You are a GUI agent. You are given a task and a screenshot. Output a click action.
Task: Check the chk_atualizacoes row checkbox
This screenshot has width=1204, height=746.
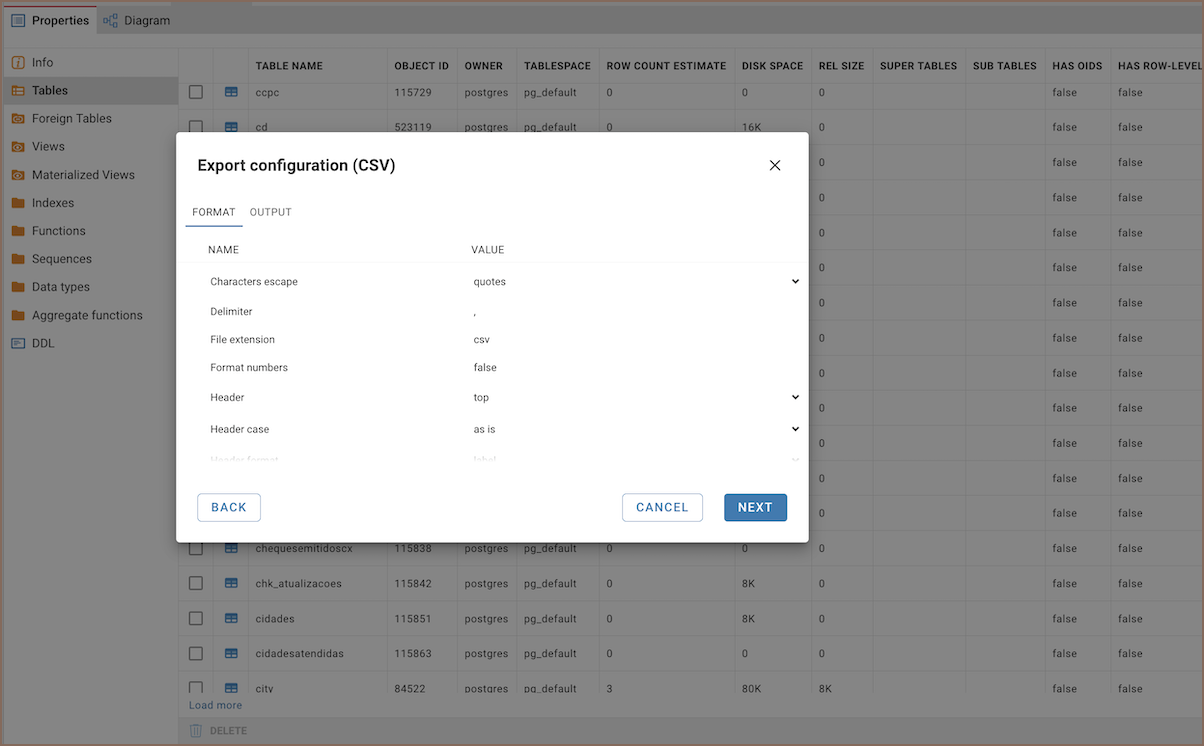(x=196, y=583)
